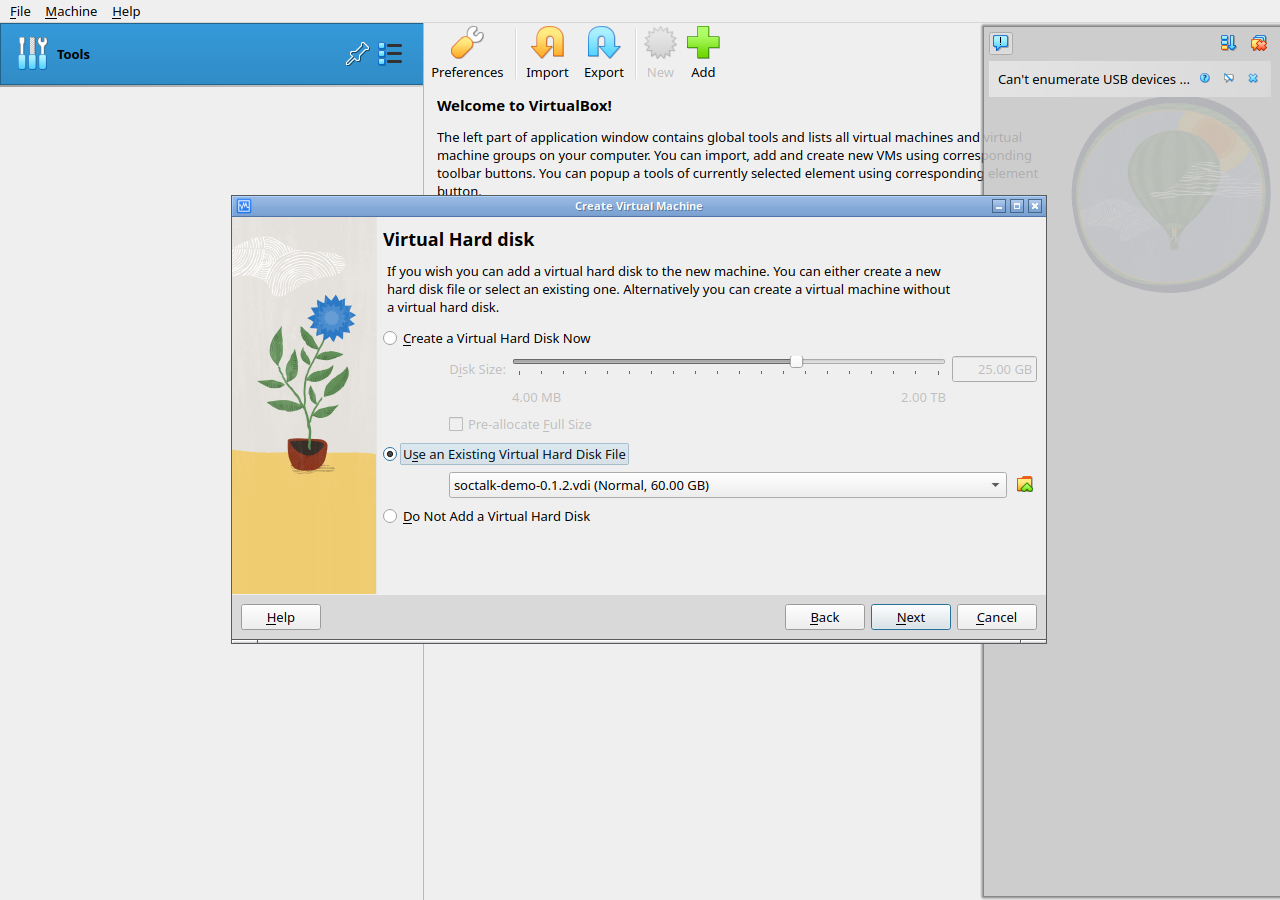The height and width of the screenshot is (900, 1280).
Task: Click the do-not-show-again icon on USB notification
Action: (1229, 78)
